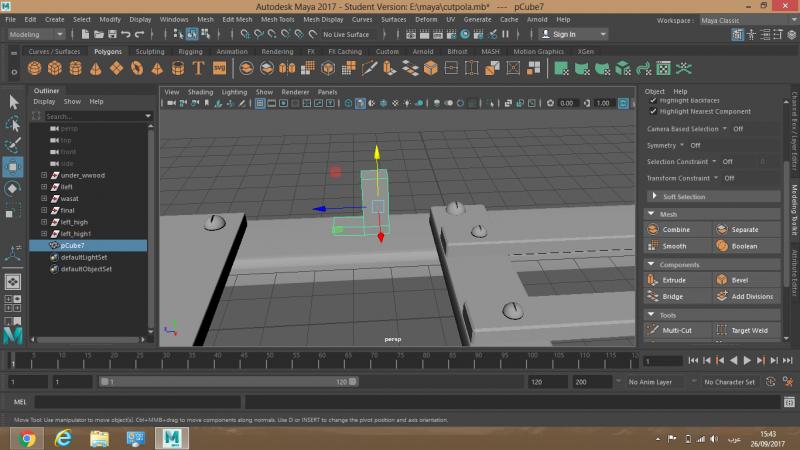Click the MEL command input field
The width and height of the screenshot is (800, 450).
point(138,402)
